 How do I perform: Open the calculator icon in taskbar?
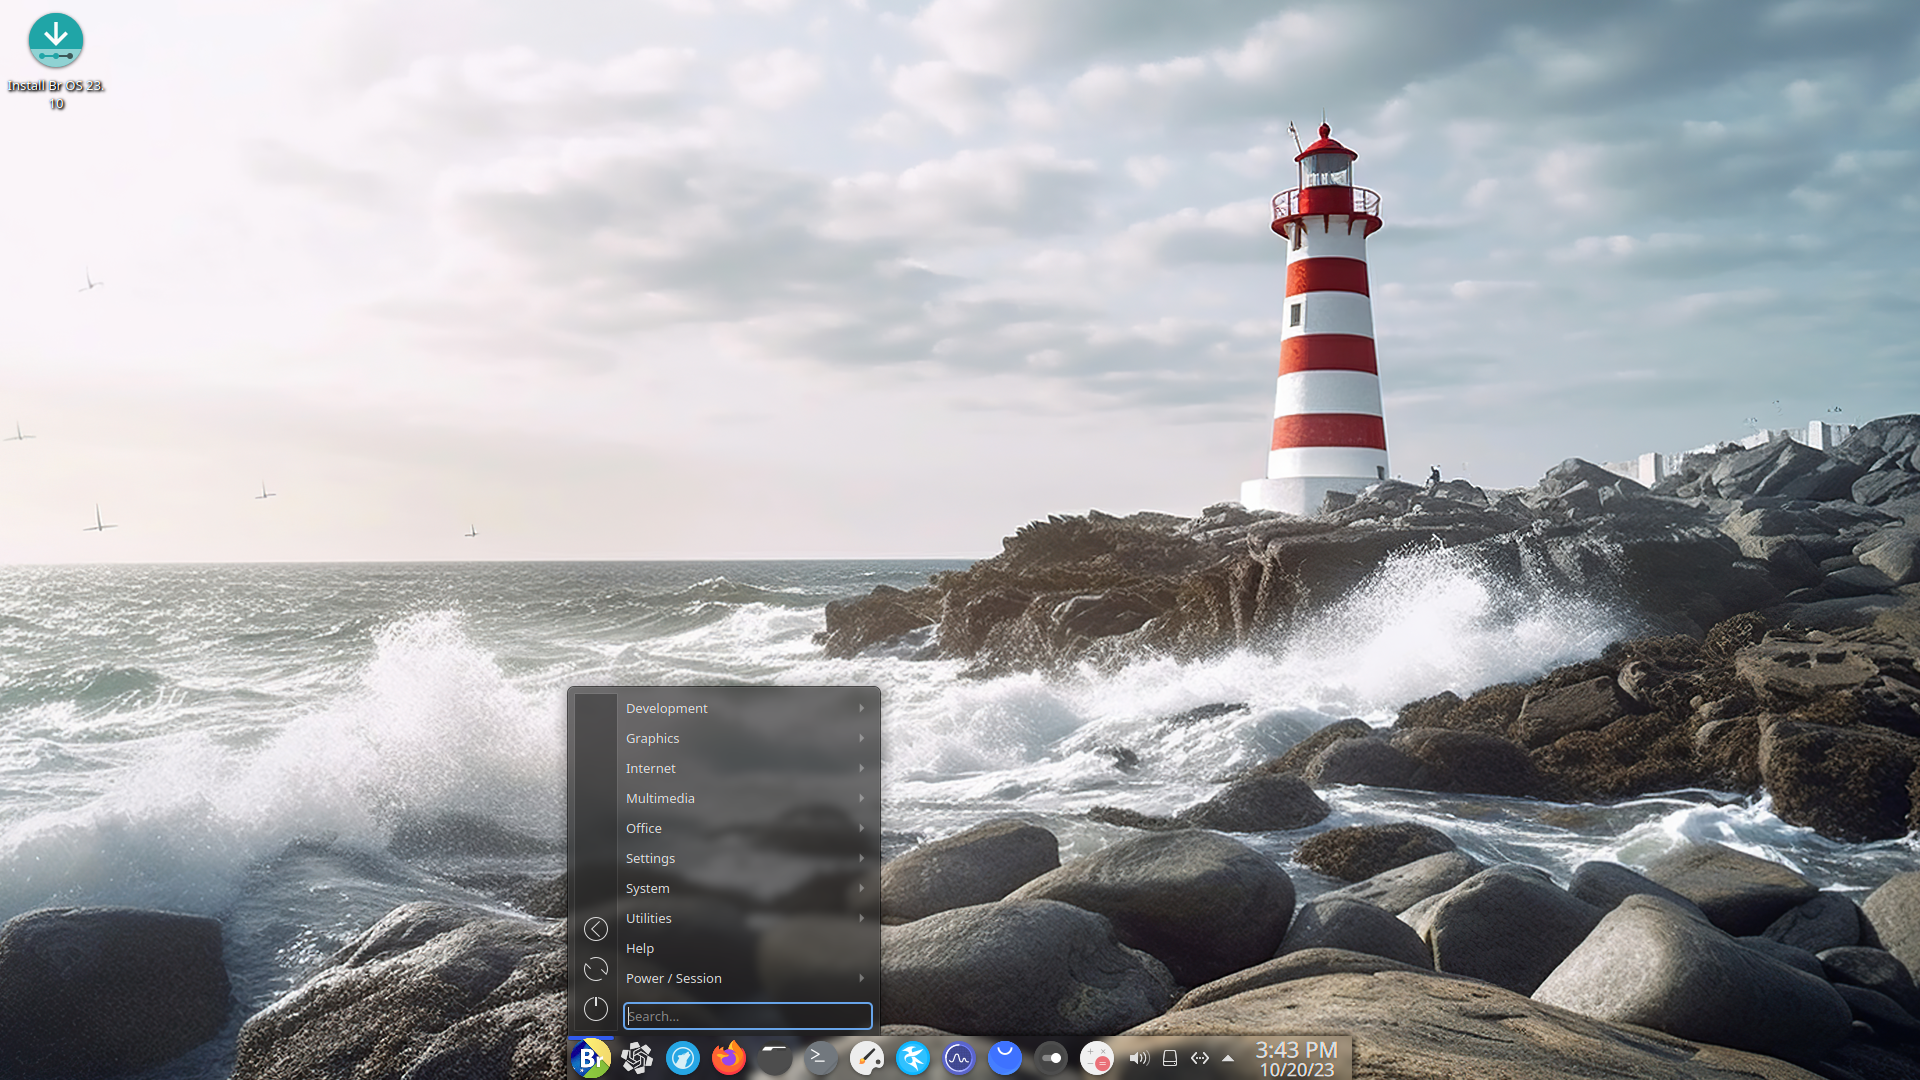(1097, 1058)
